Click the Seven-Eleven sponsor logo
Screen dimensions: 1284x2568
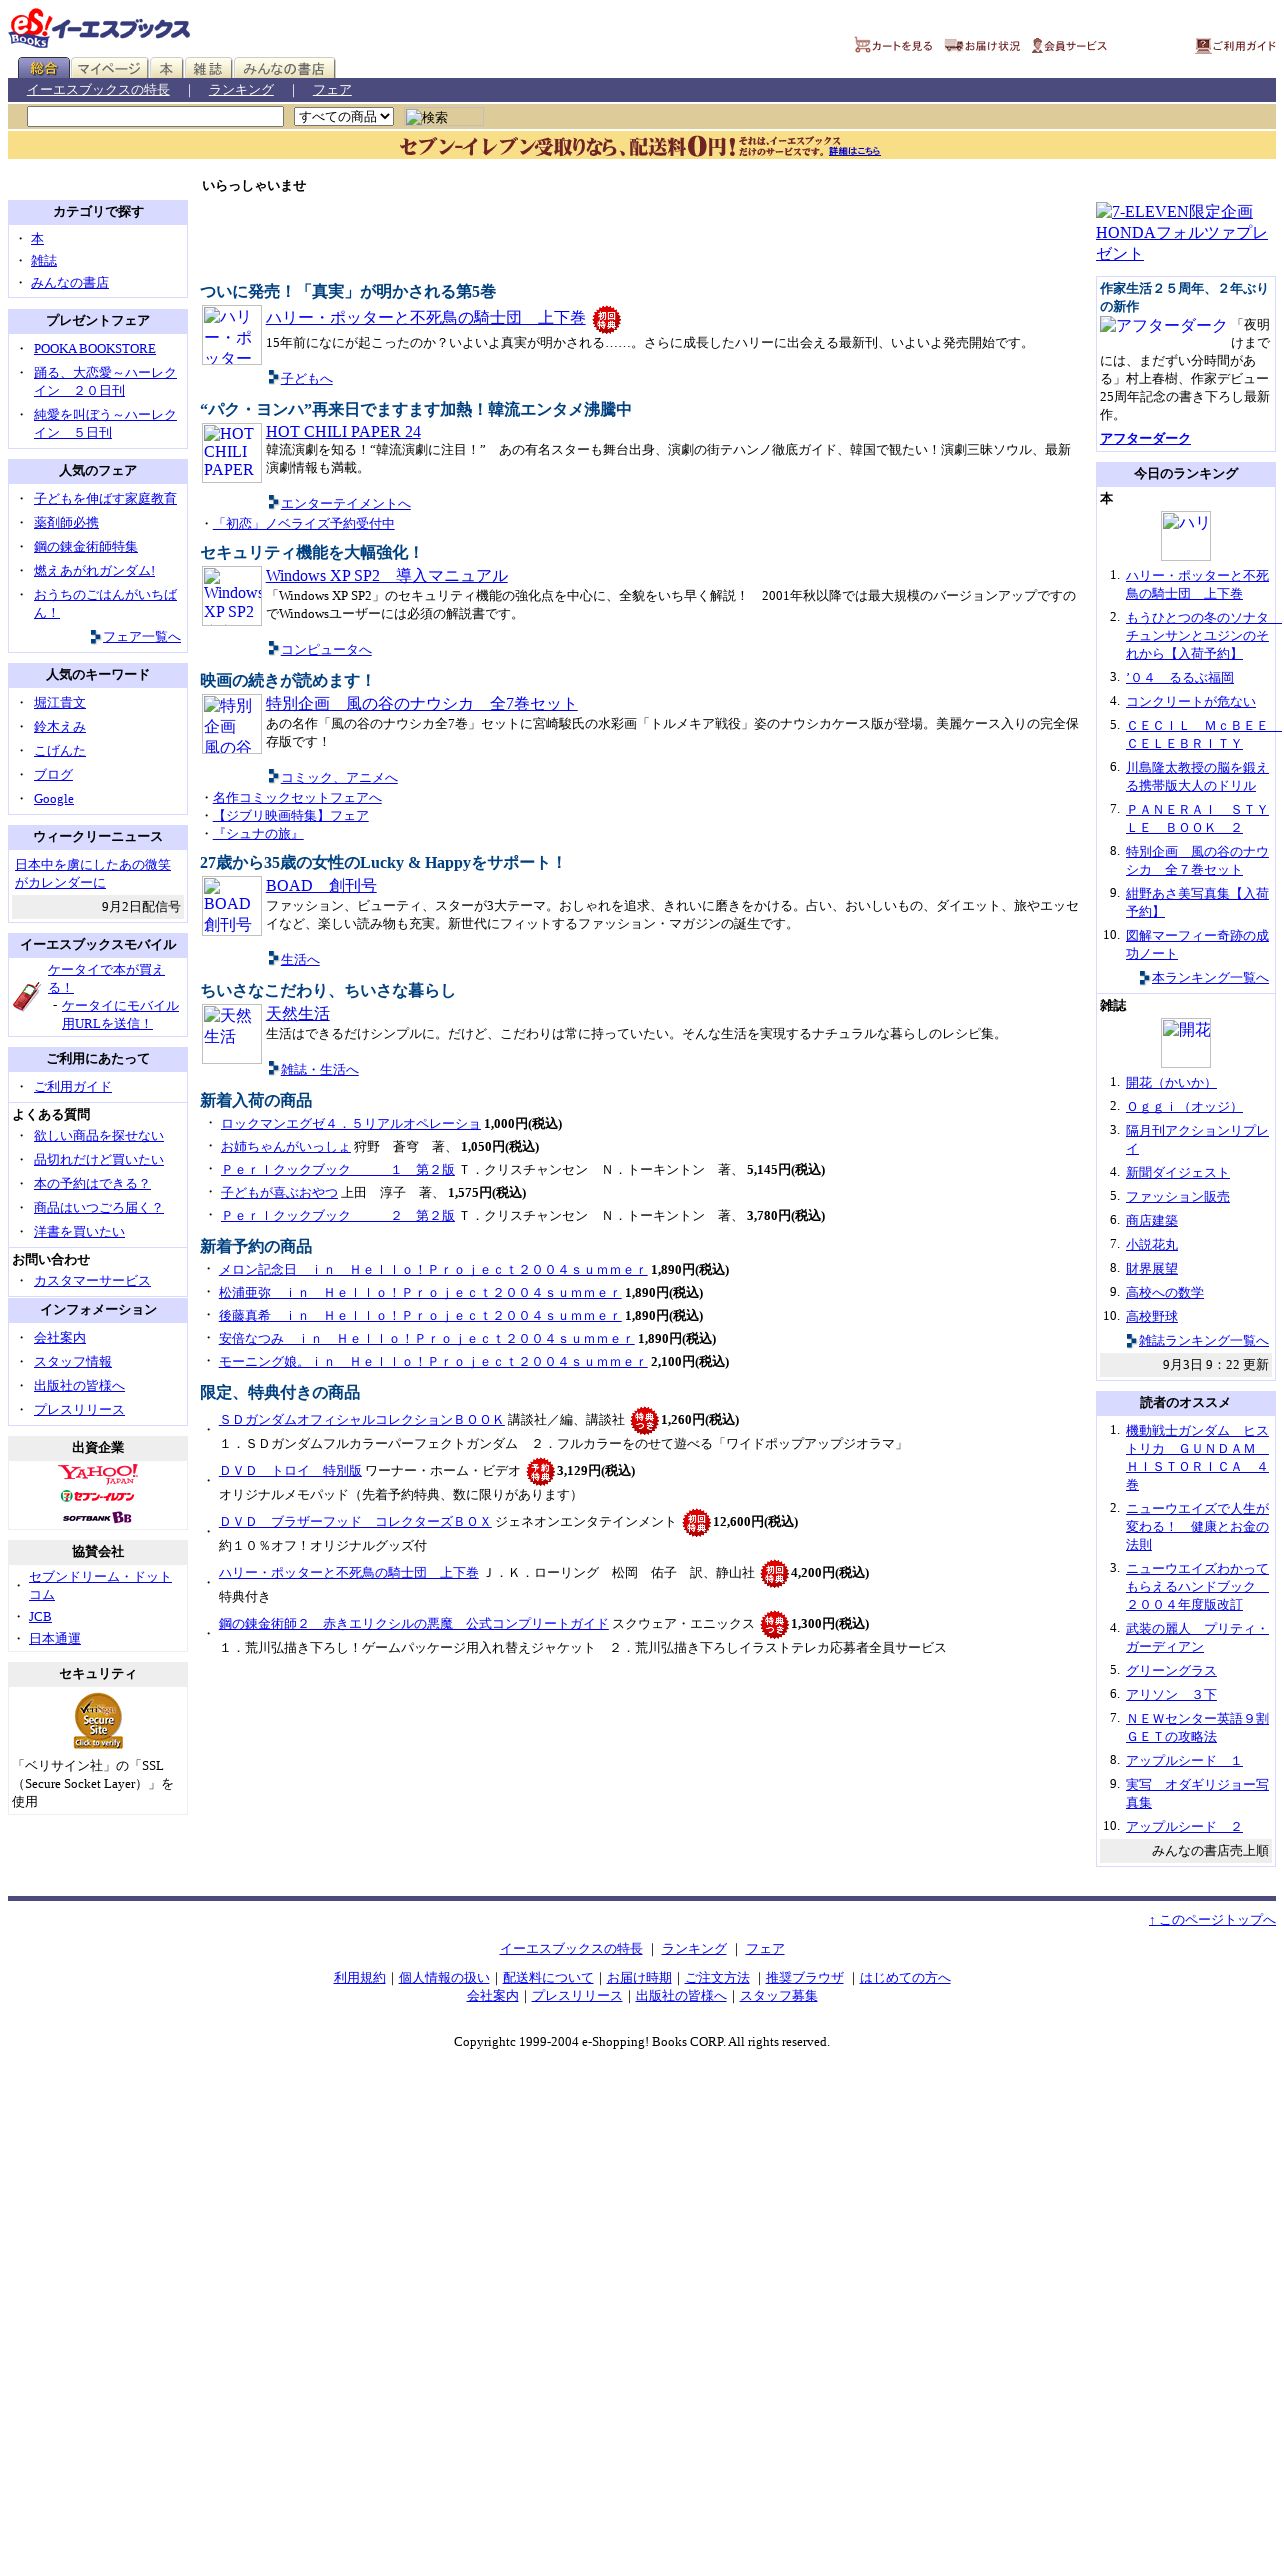(x=98, y=1496)
